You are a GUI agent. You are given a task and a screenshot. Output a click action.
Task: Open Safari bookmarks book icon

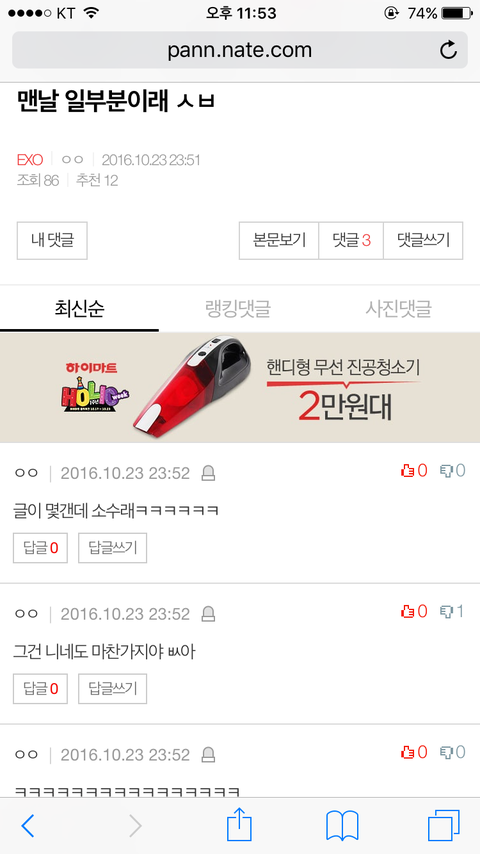(342, 826)
